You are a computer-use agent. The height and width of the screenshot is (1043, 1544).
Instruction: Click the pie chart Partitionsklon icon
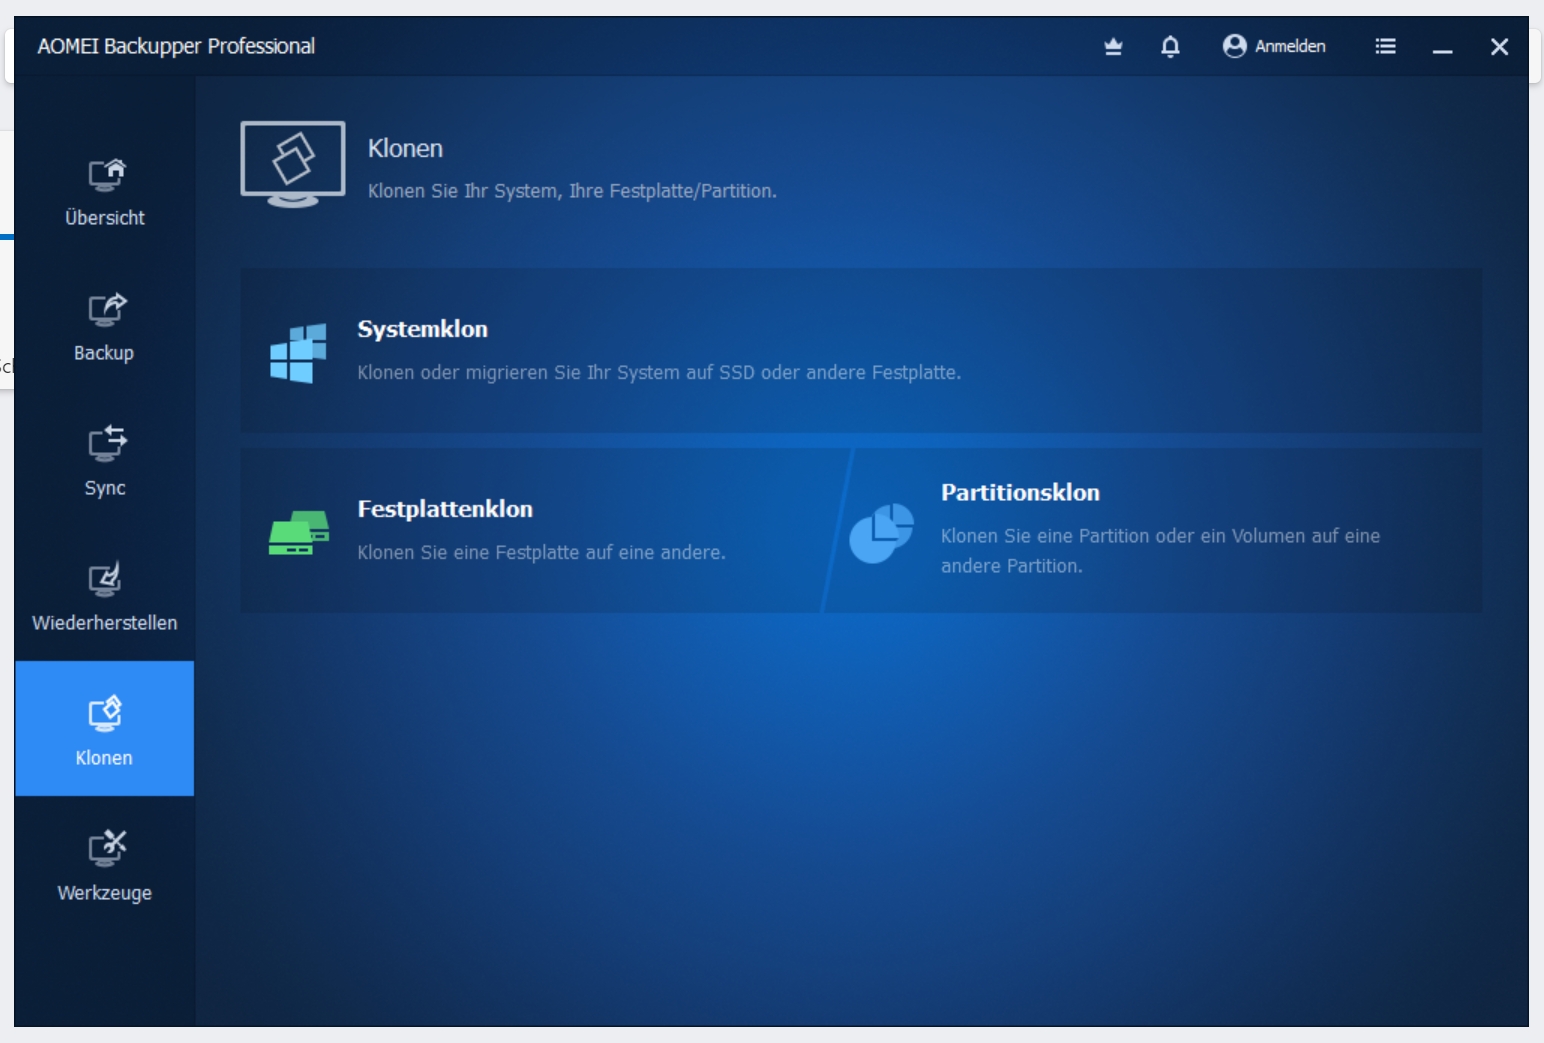[x=881, y=533]
